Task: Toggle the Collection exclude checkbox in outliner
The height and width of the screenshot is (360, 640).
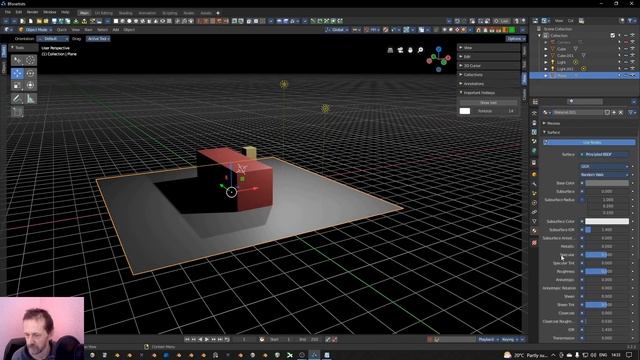Action: click(613, 36)
